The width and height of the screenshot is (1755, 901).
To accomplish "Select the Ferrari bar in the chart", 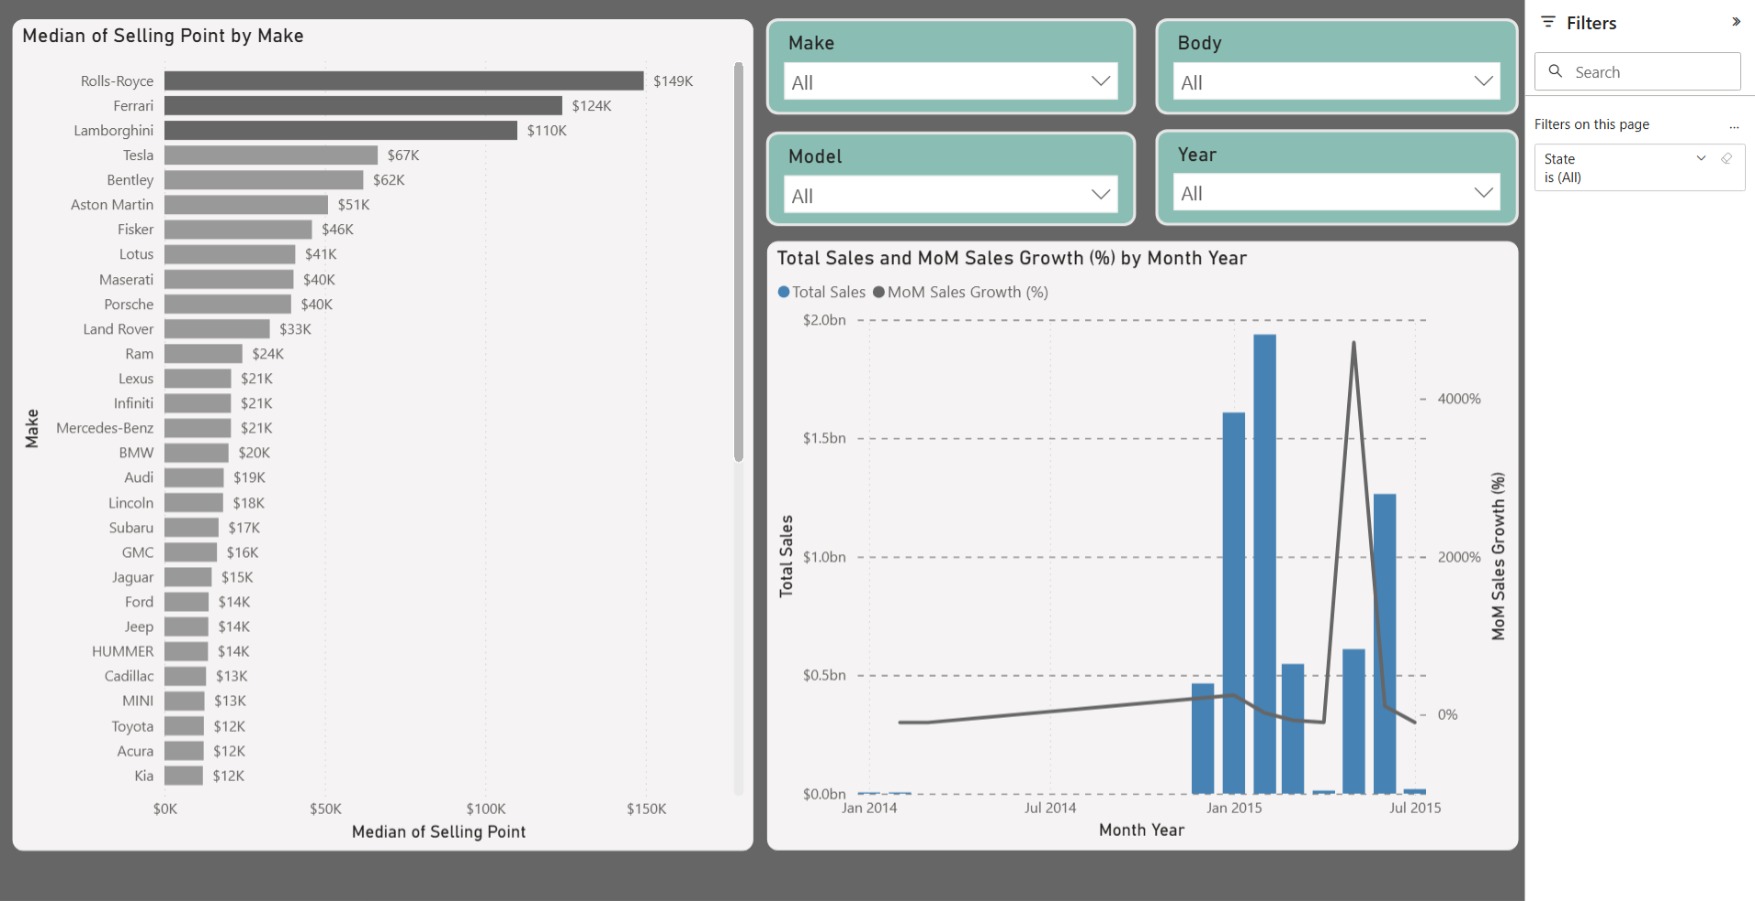I will [x=363, y=105].
